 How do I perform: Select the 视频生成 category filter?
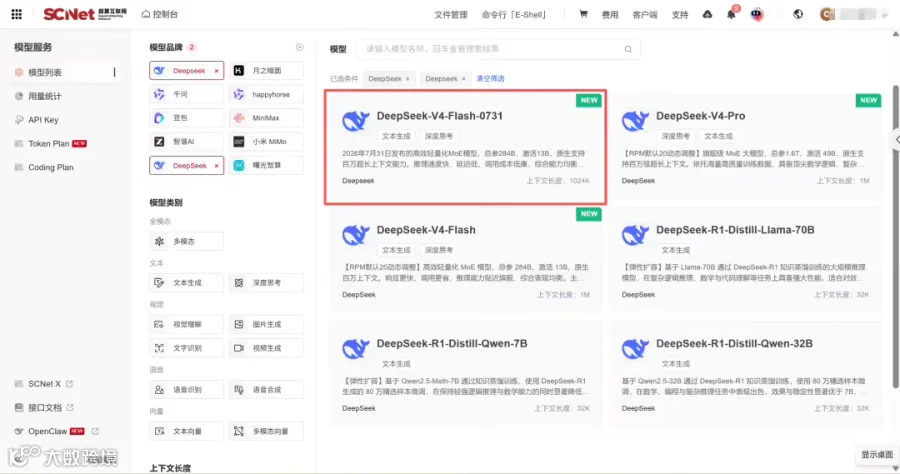(x=266, y=348)
